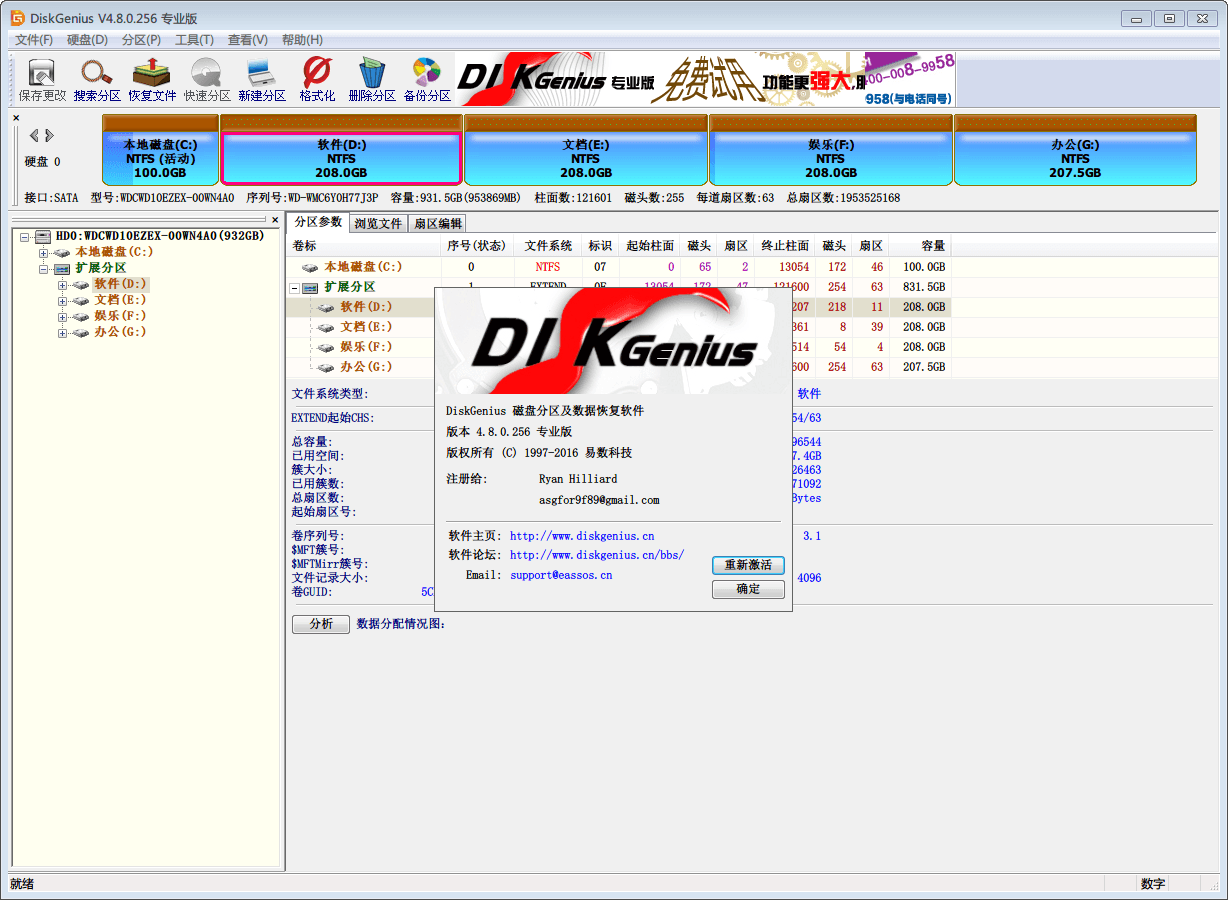This screenshot has height=900, width=1228.
Task: Open the 工具(T) menu
Action: 194,40
